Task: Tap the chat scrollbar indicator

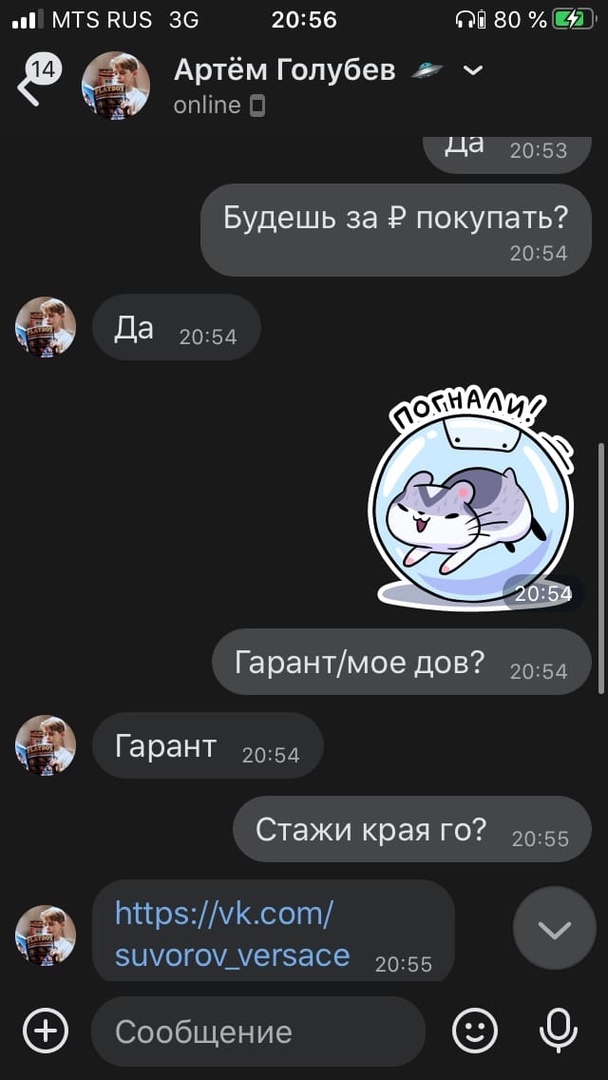Action: click(x=600, y=568)
